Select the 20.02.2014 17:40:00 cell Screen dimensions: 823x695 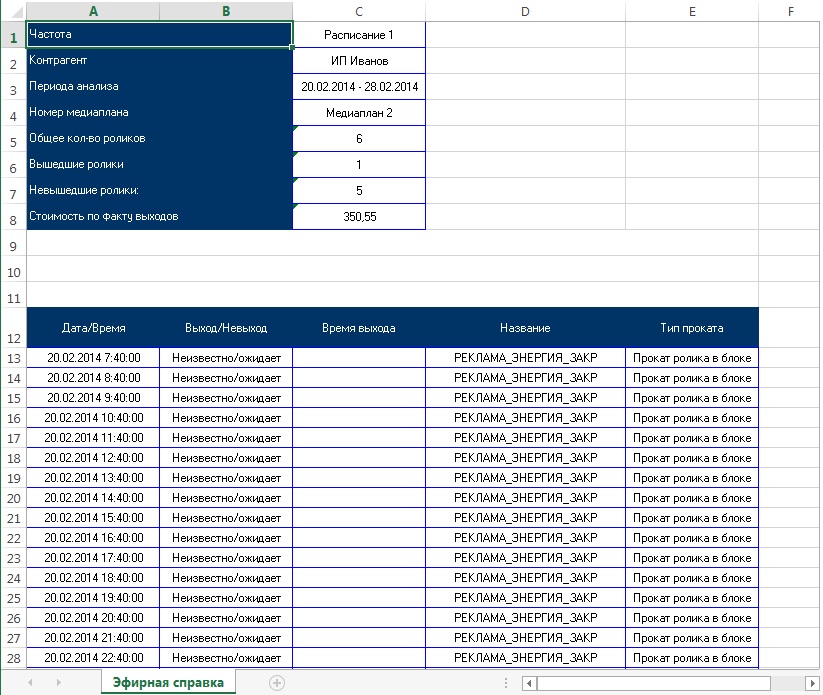pyautogui.click(x=93, y=557)
